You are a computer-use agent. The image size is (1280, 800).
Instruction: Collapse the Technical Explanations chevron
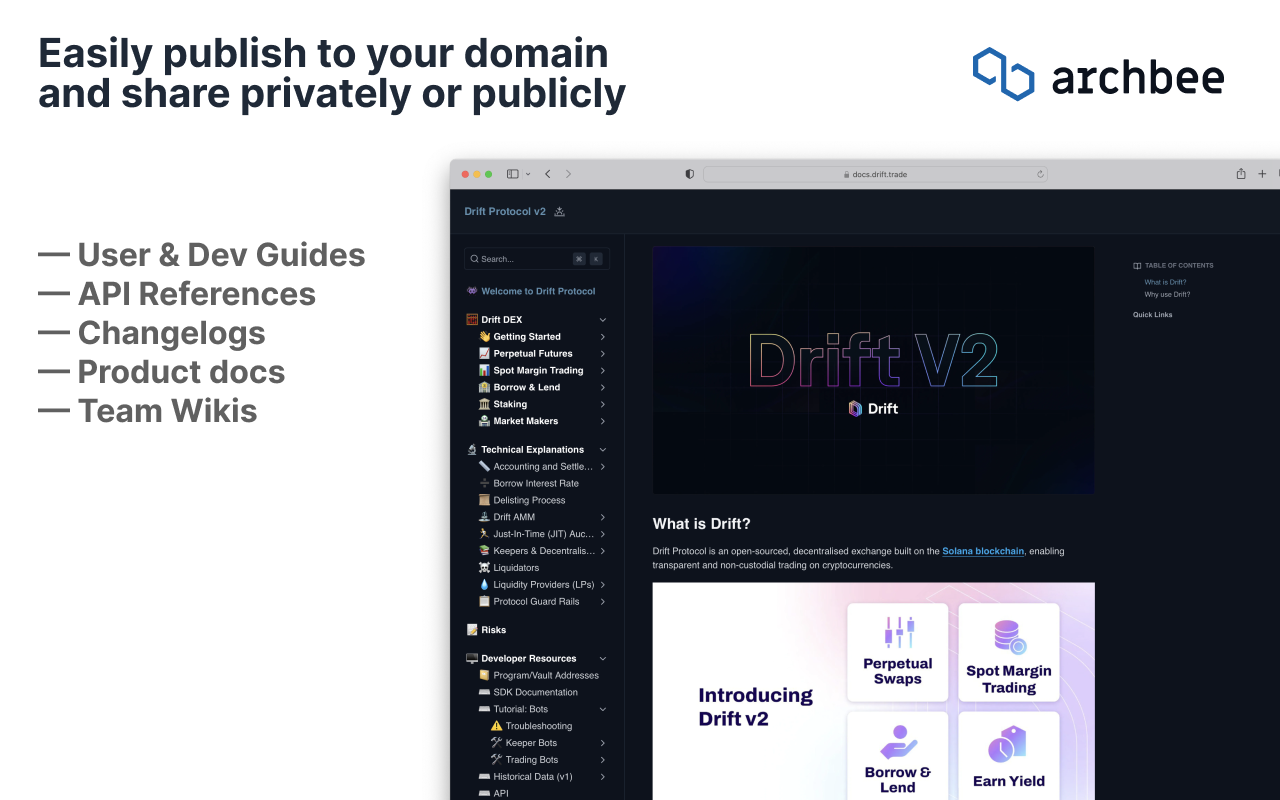603,450
